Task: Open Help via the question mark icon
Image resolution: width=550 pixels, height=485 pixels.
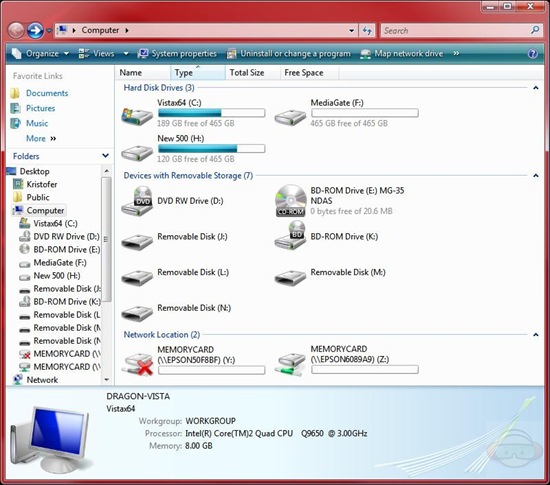Action: [532, 54]
